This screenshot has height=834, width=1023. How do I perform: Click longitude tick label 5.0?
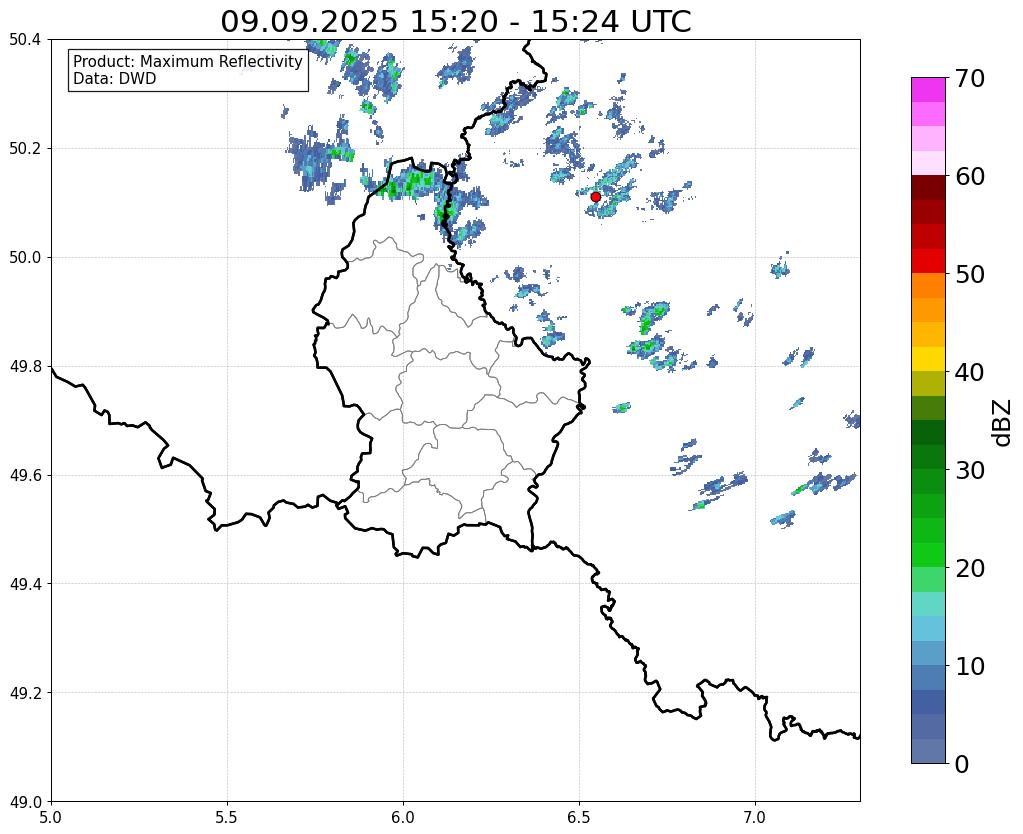51,817
